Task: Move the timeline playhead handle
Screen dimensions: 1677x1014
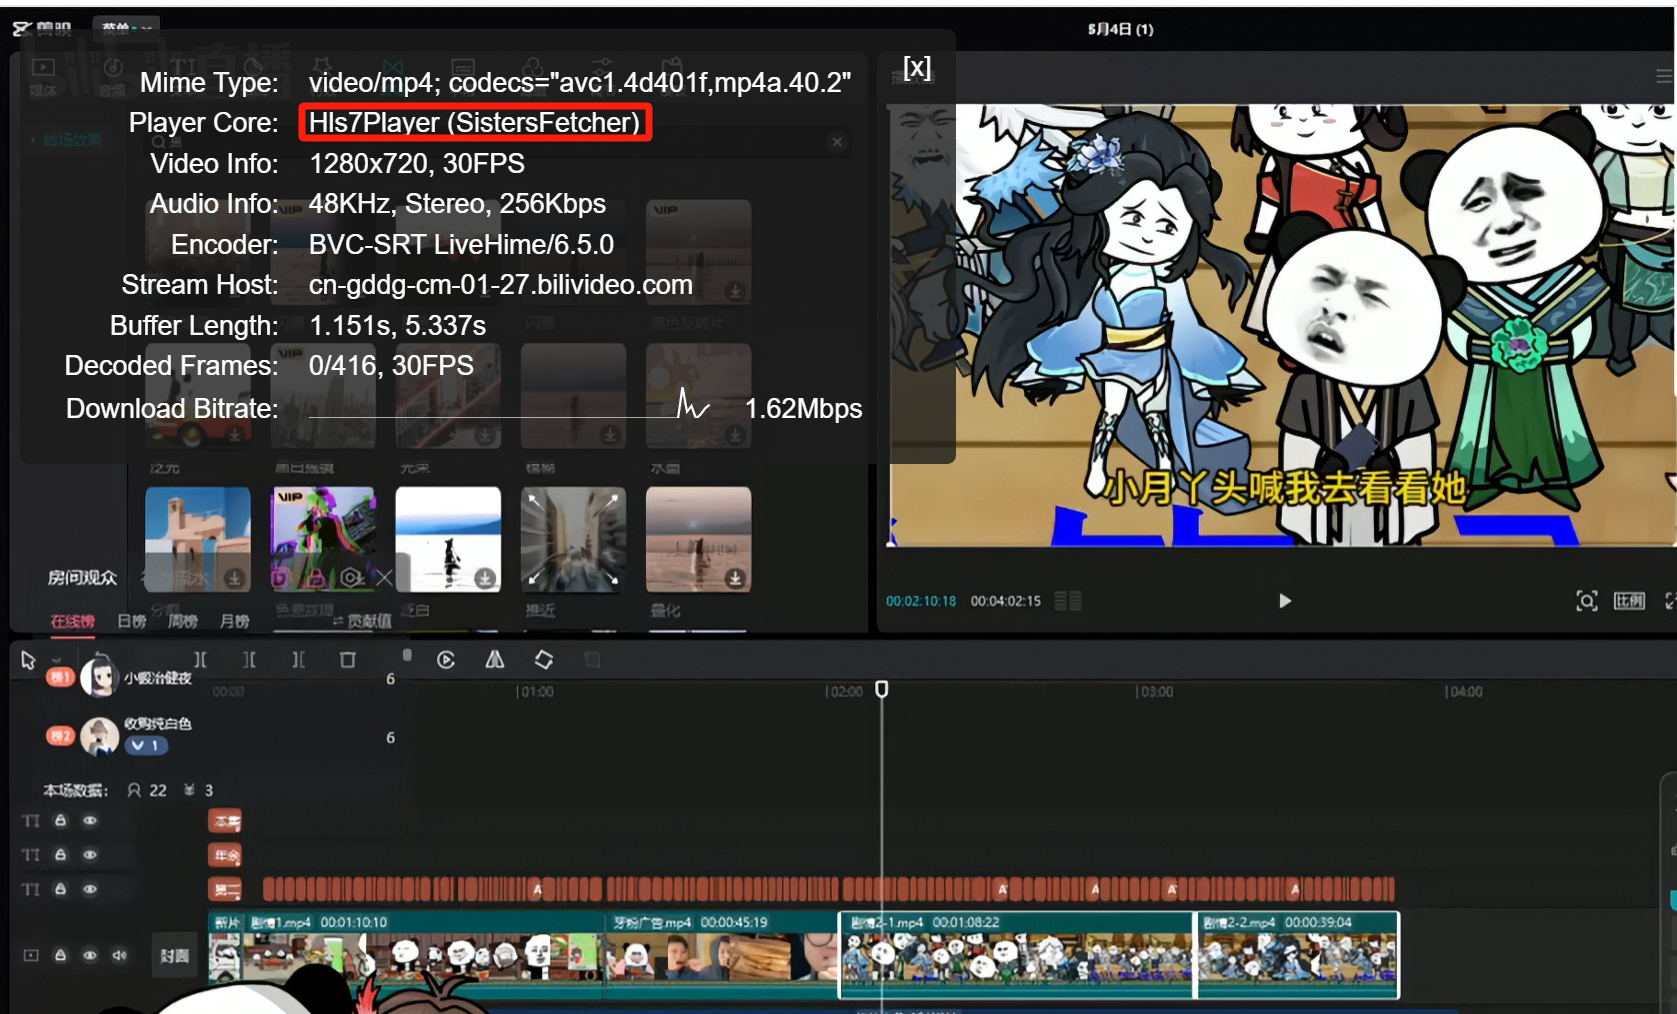Action: (x=882, y=689)
